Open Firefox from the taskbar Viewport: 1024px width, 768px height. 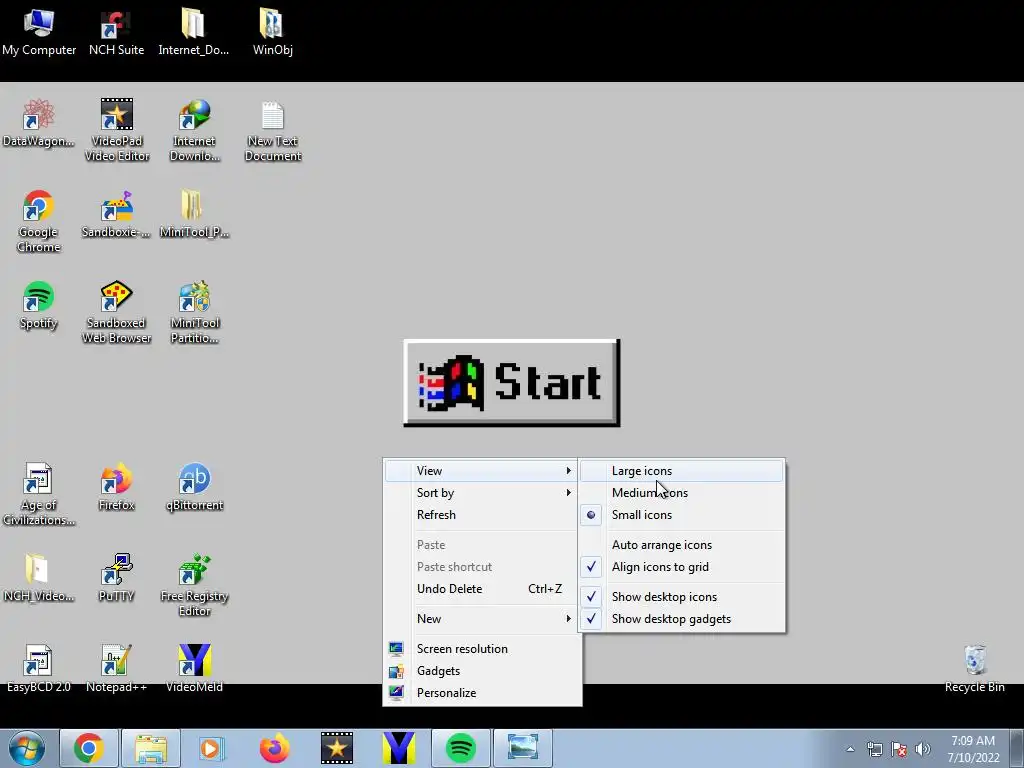[x=274, y=748]
